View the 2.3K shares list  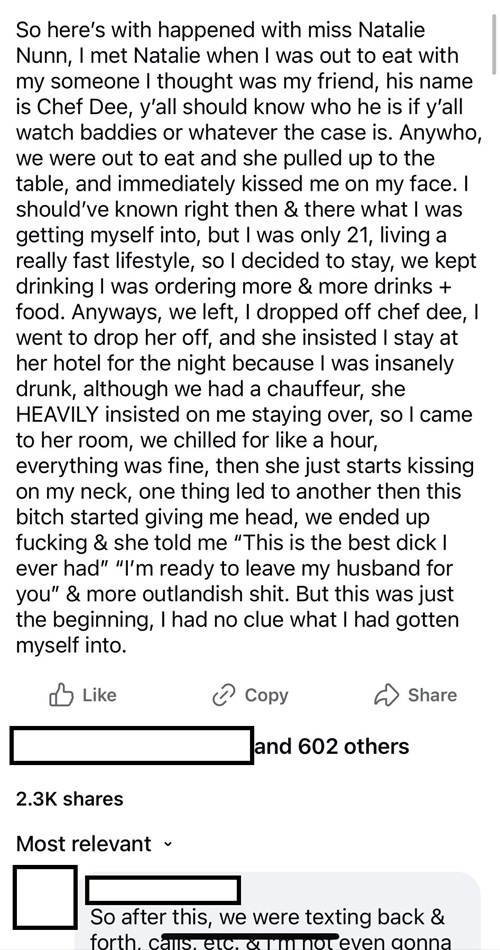pyautogui.click(x=69, y=799)
